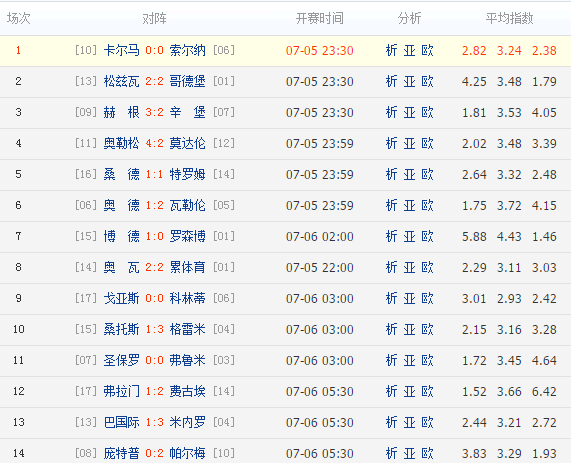Open team 圣保罗 page
This screenshot has width=571, height=463.
(121, 360)
